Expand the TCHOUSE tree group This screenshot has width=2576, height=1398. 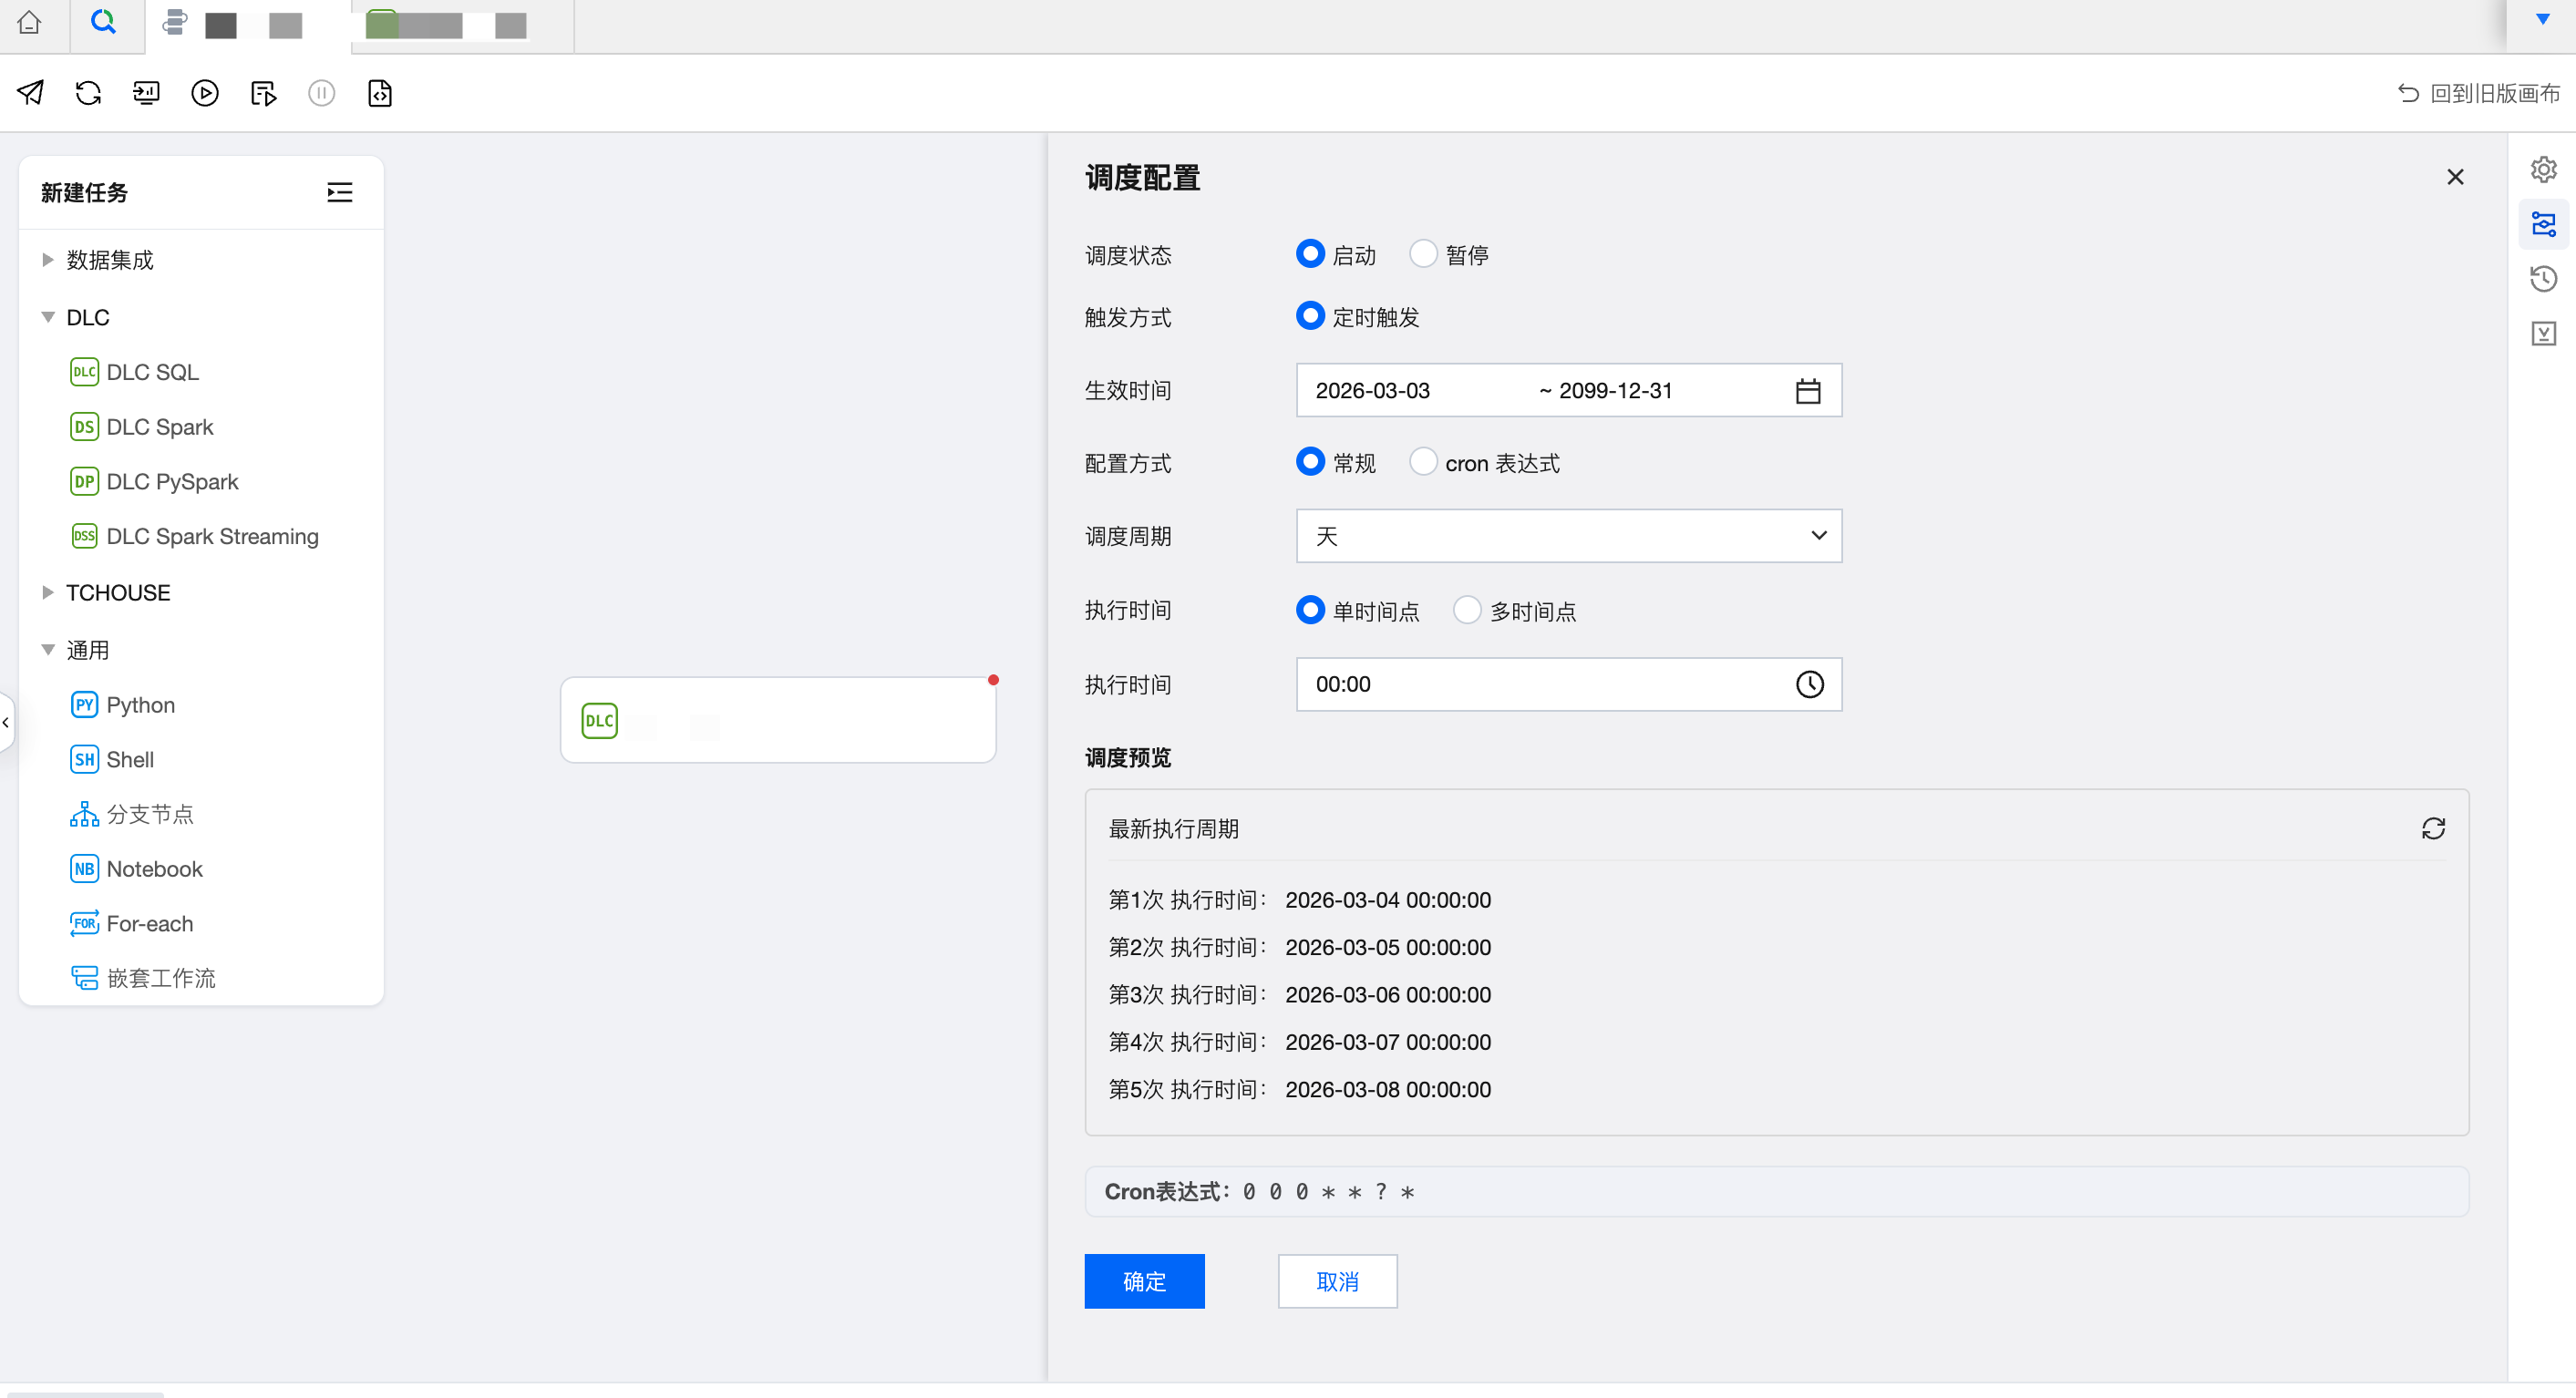(47, 592)
